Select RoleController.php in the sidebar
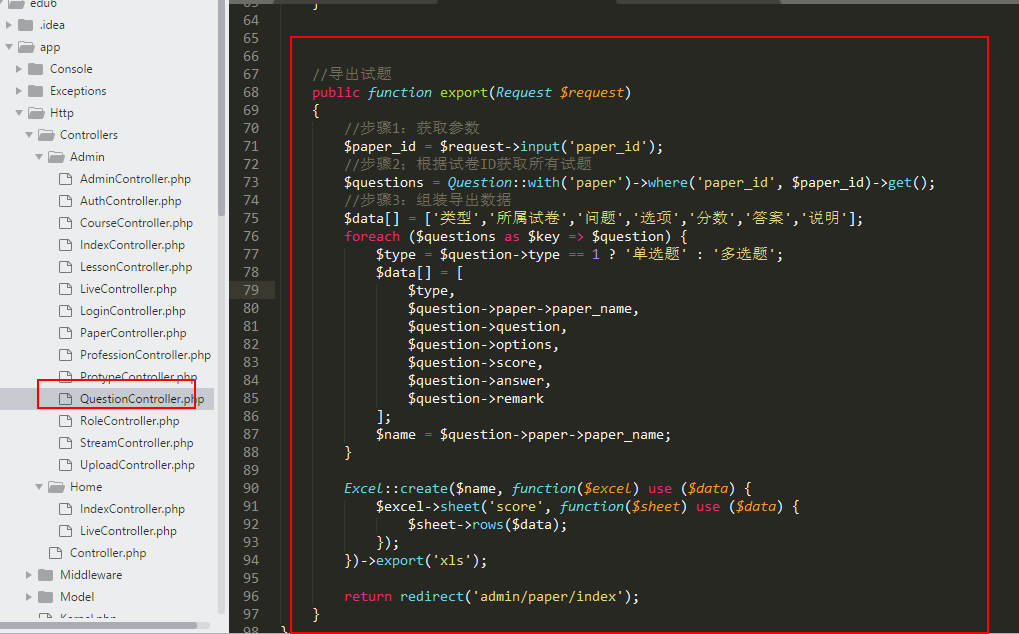Screen dimensions: 1019x634 point(130,421)
